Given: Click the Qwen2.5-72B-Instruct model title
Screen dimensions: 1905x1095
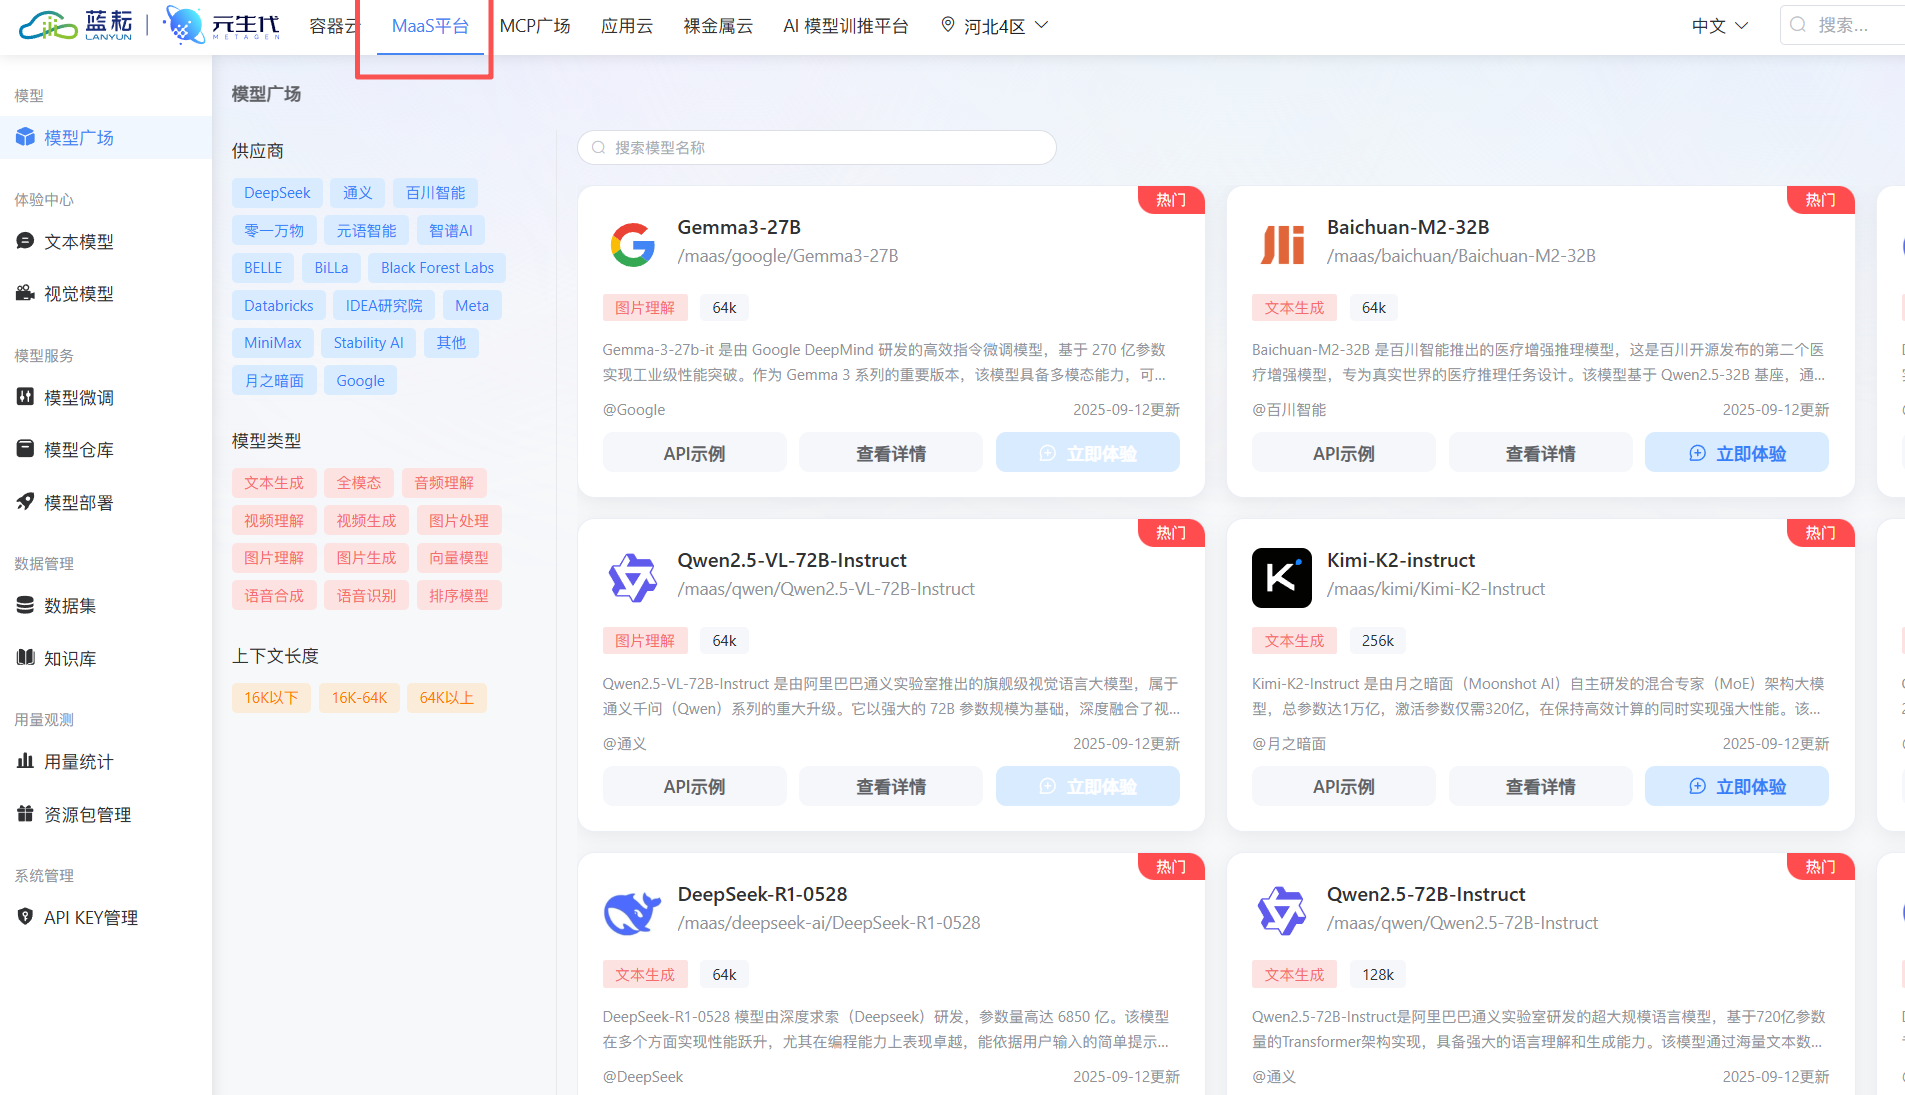Looking at the screenshot, I should pyautogui.click(x=1426, y=894).
